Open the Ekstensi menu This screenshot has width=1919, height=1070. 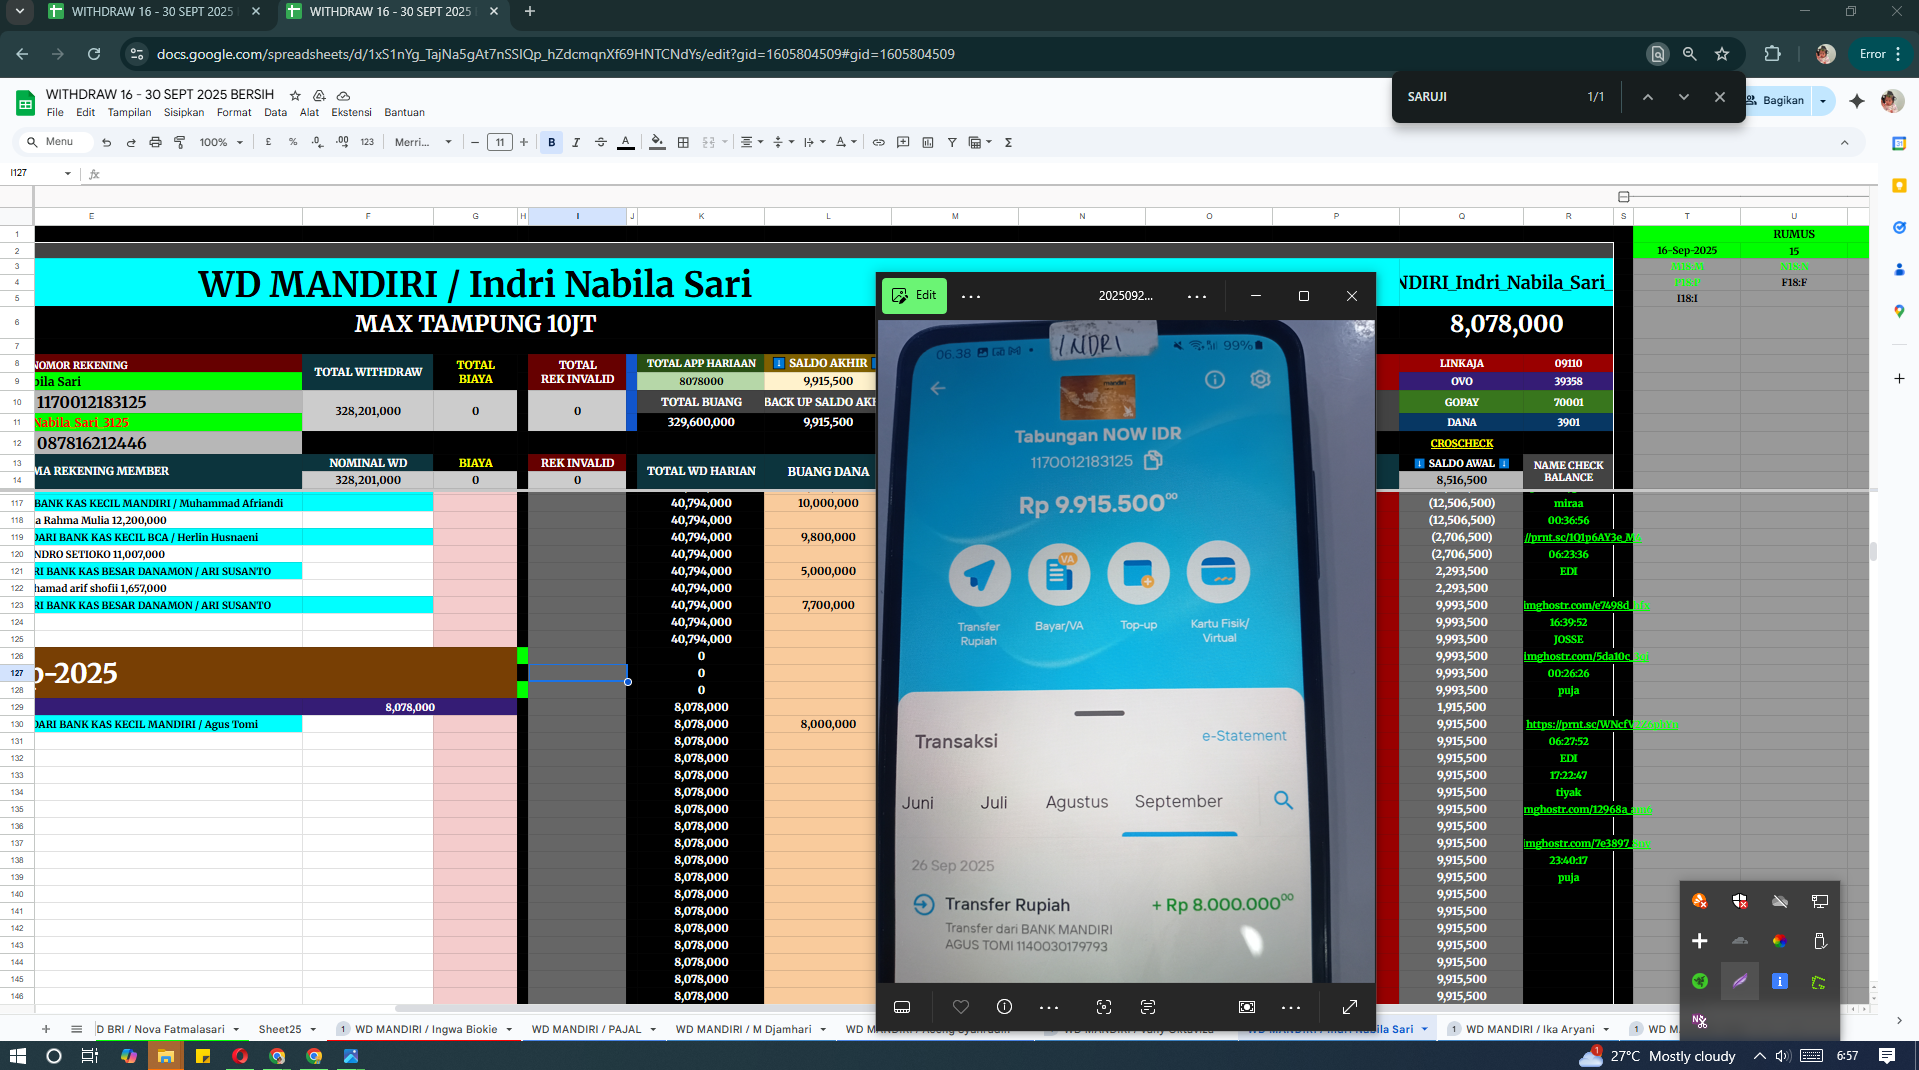[x=351, y=112]
